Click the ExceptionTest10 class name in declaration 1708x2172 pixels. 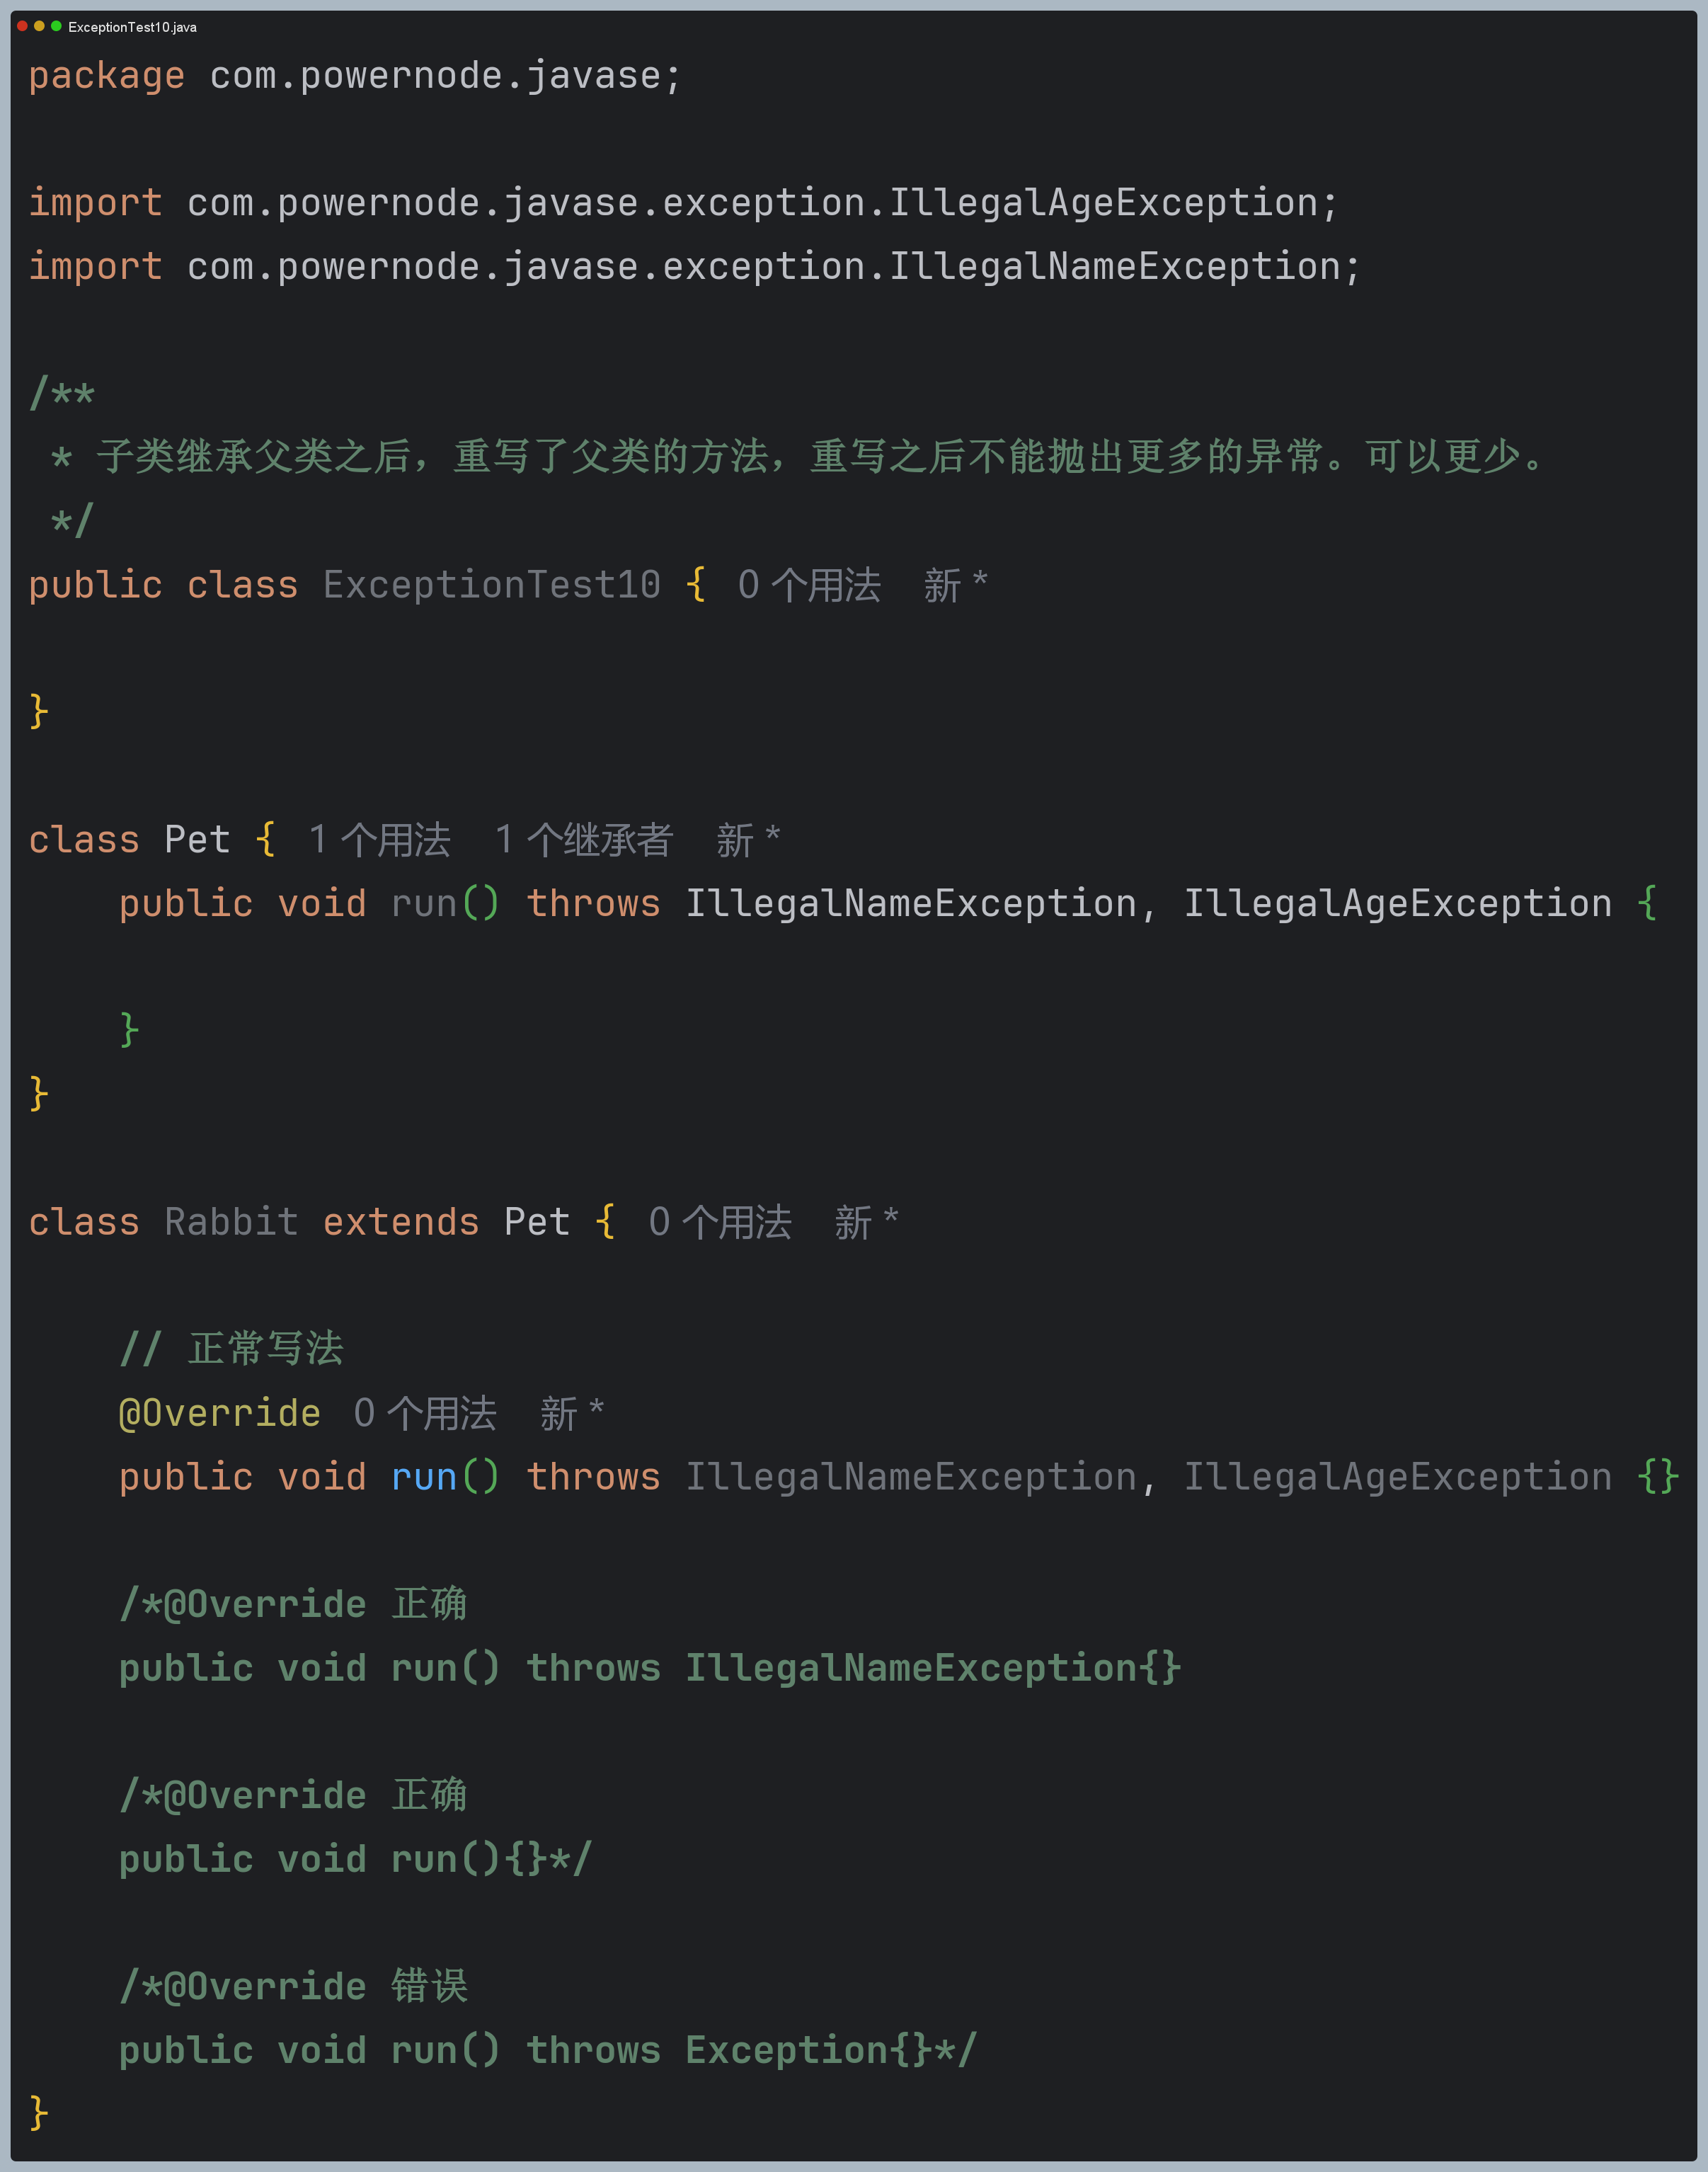pyautogui.click(x=491, y=586)
